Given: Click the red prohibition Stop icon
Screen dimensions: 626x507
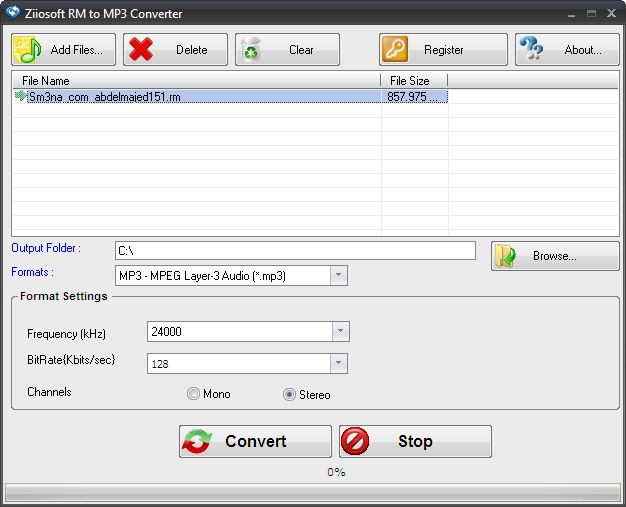Looking at the screenshot, I should pos(355,441).
